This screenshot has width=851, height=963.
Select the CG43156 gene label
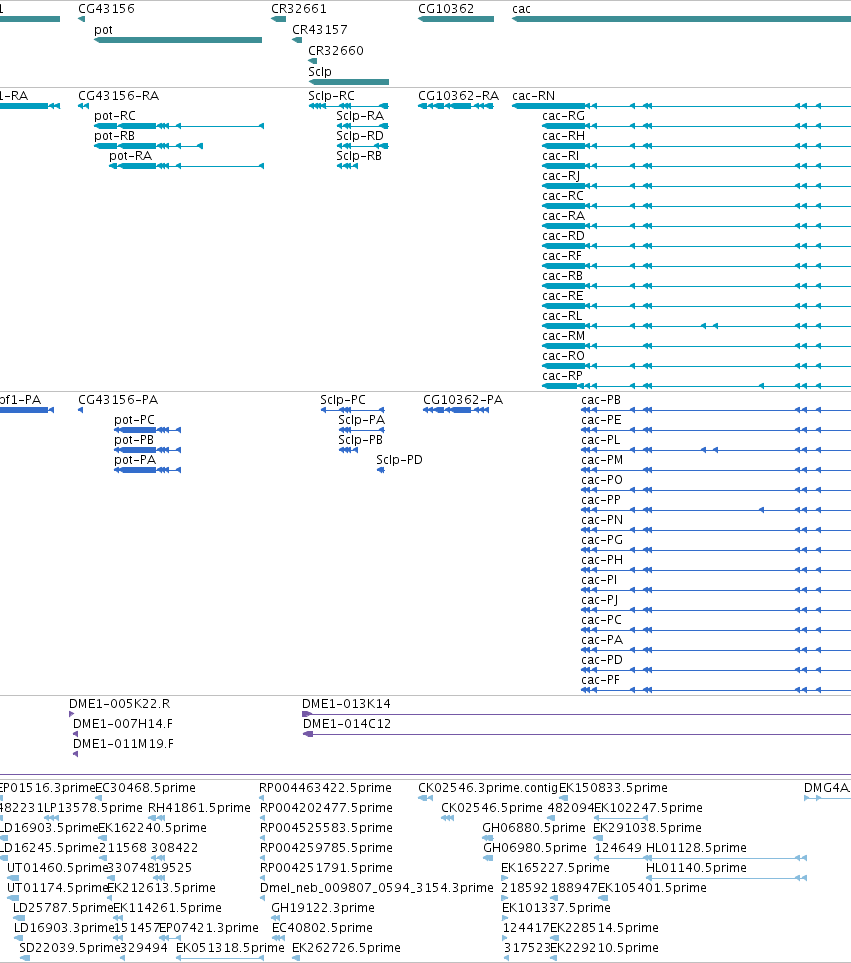[106, 9]
